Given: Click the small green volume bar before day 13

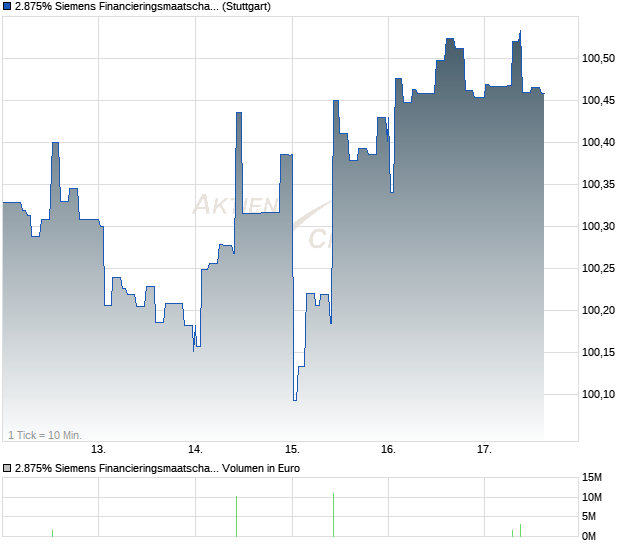Looking at the screenshot, I should click(x=53, y=533).
